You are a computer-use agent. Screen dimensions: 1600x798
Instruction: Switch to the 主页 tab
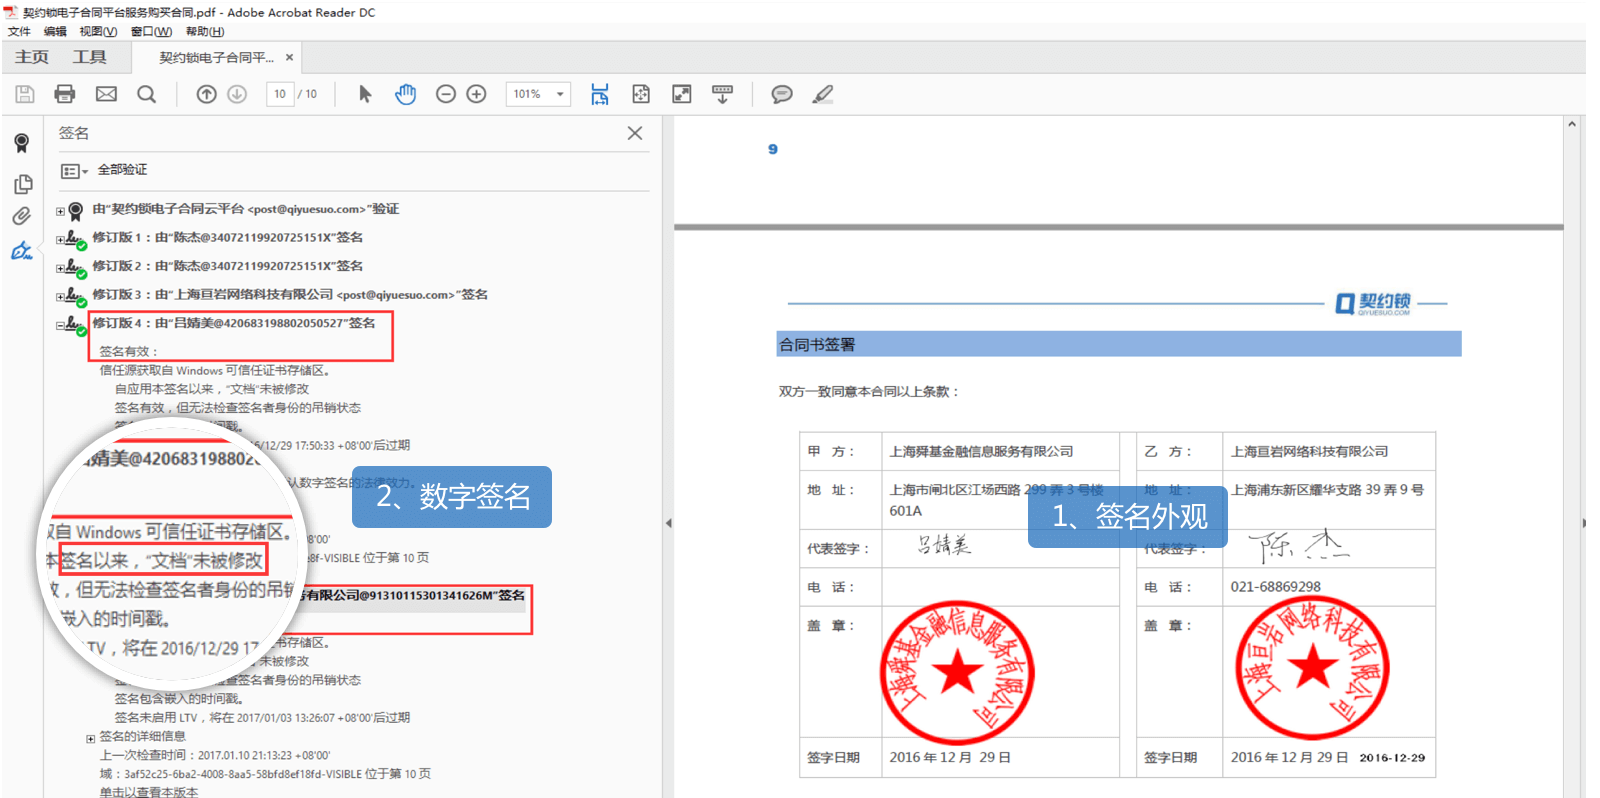coord(32,57)
